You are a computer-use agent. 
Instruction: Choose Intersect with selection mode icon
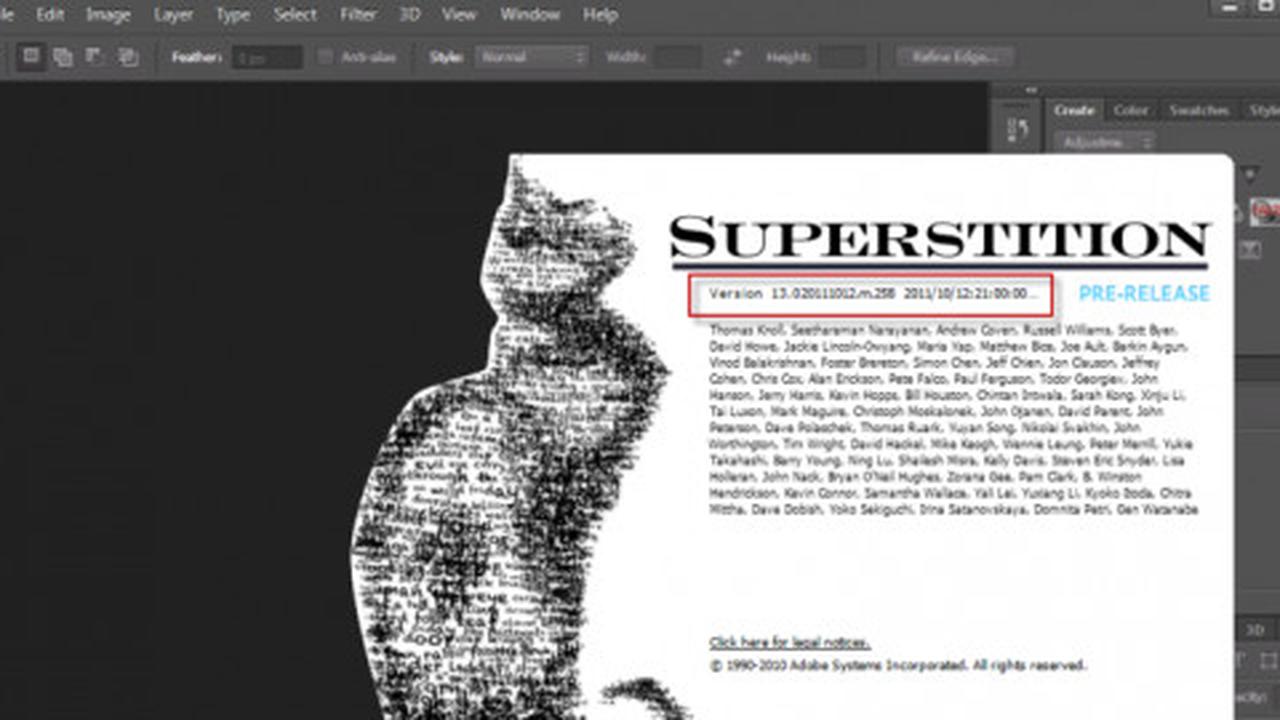coord(128,57)
